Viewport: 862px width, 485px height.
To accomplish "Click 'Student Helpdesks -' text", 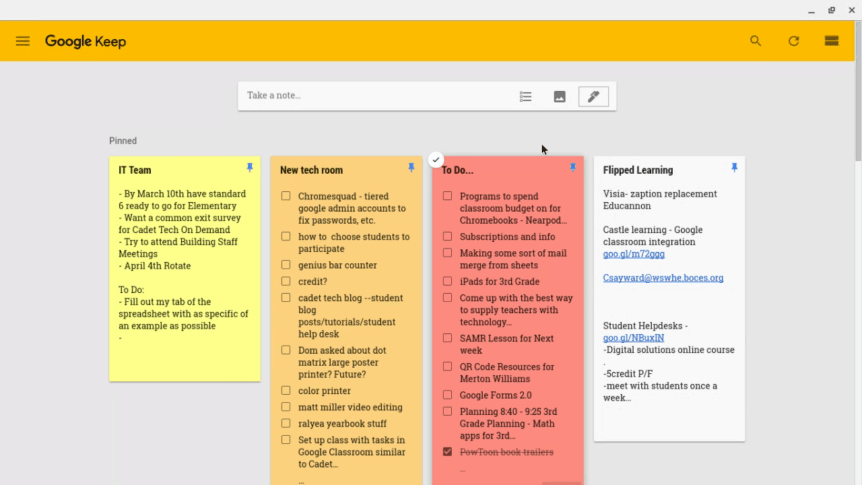I will 645,326.
